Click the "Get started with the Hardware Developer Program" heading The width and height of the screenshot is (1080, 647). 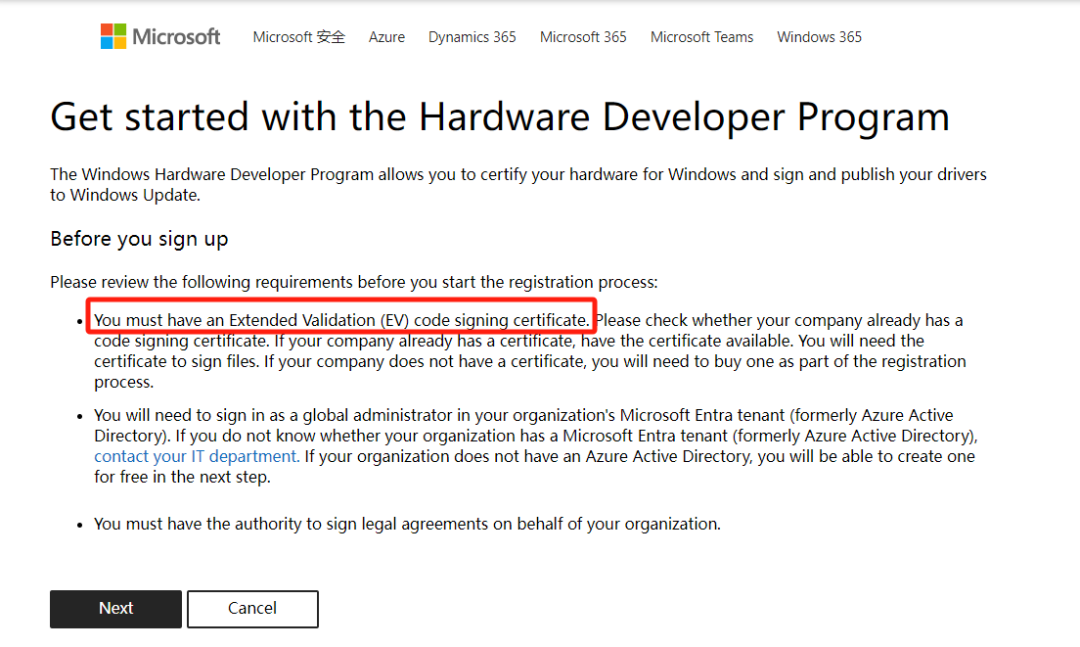tap(499, 117)
